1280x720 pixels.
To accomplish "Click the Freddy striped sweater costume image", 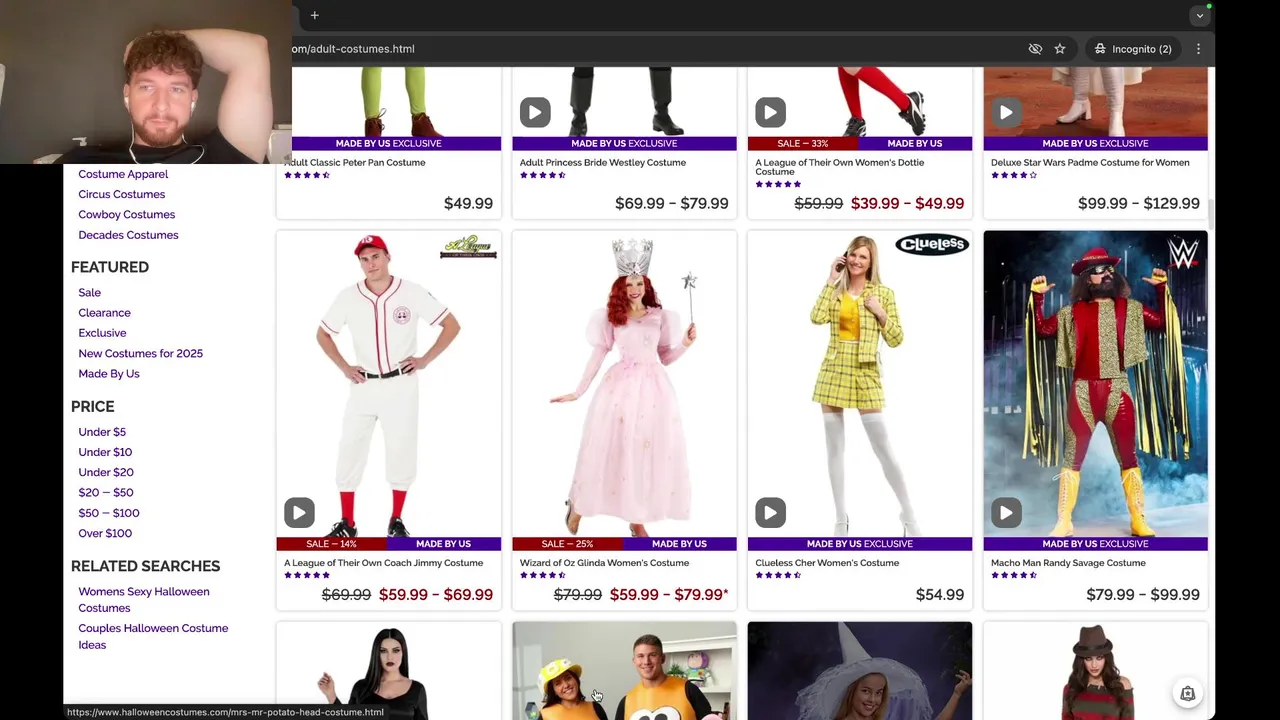I will pyautogui.click(x=1095, y=671).
